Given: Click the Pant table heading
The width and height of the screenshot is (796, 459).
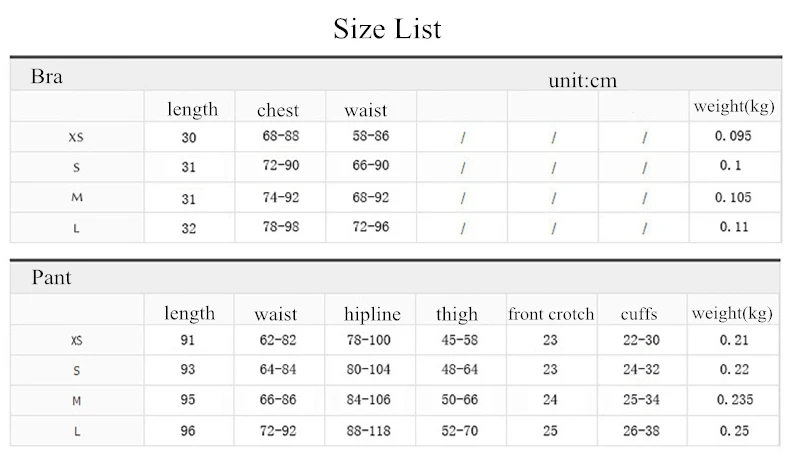Looking at the screenshot, I should (x=51, y=278).
